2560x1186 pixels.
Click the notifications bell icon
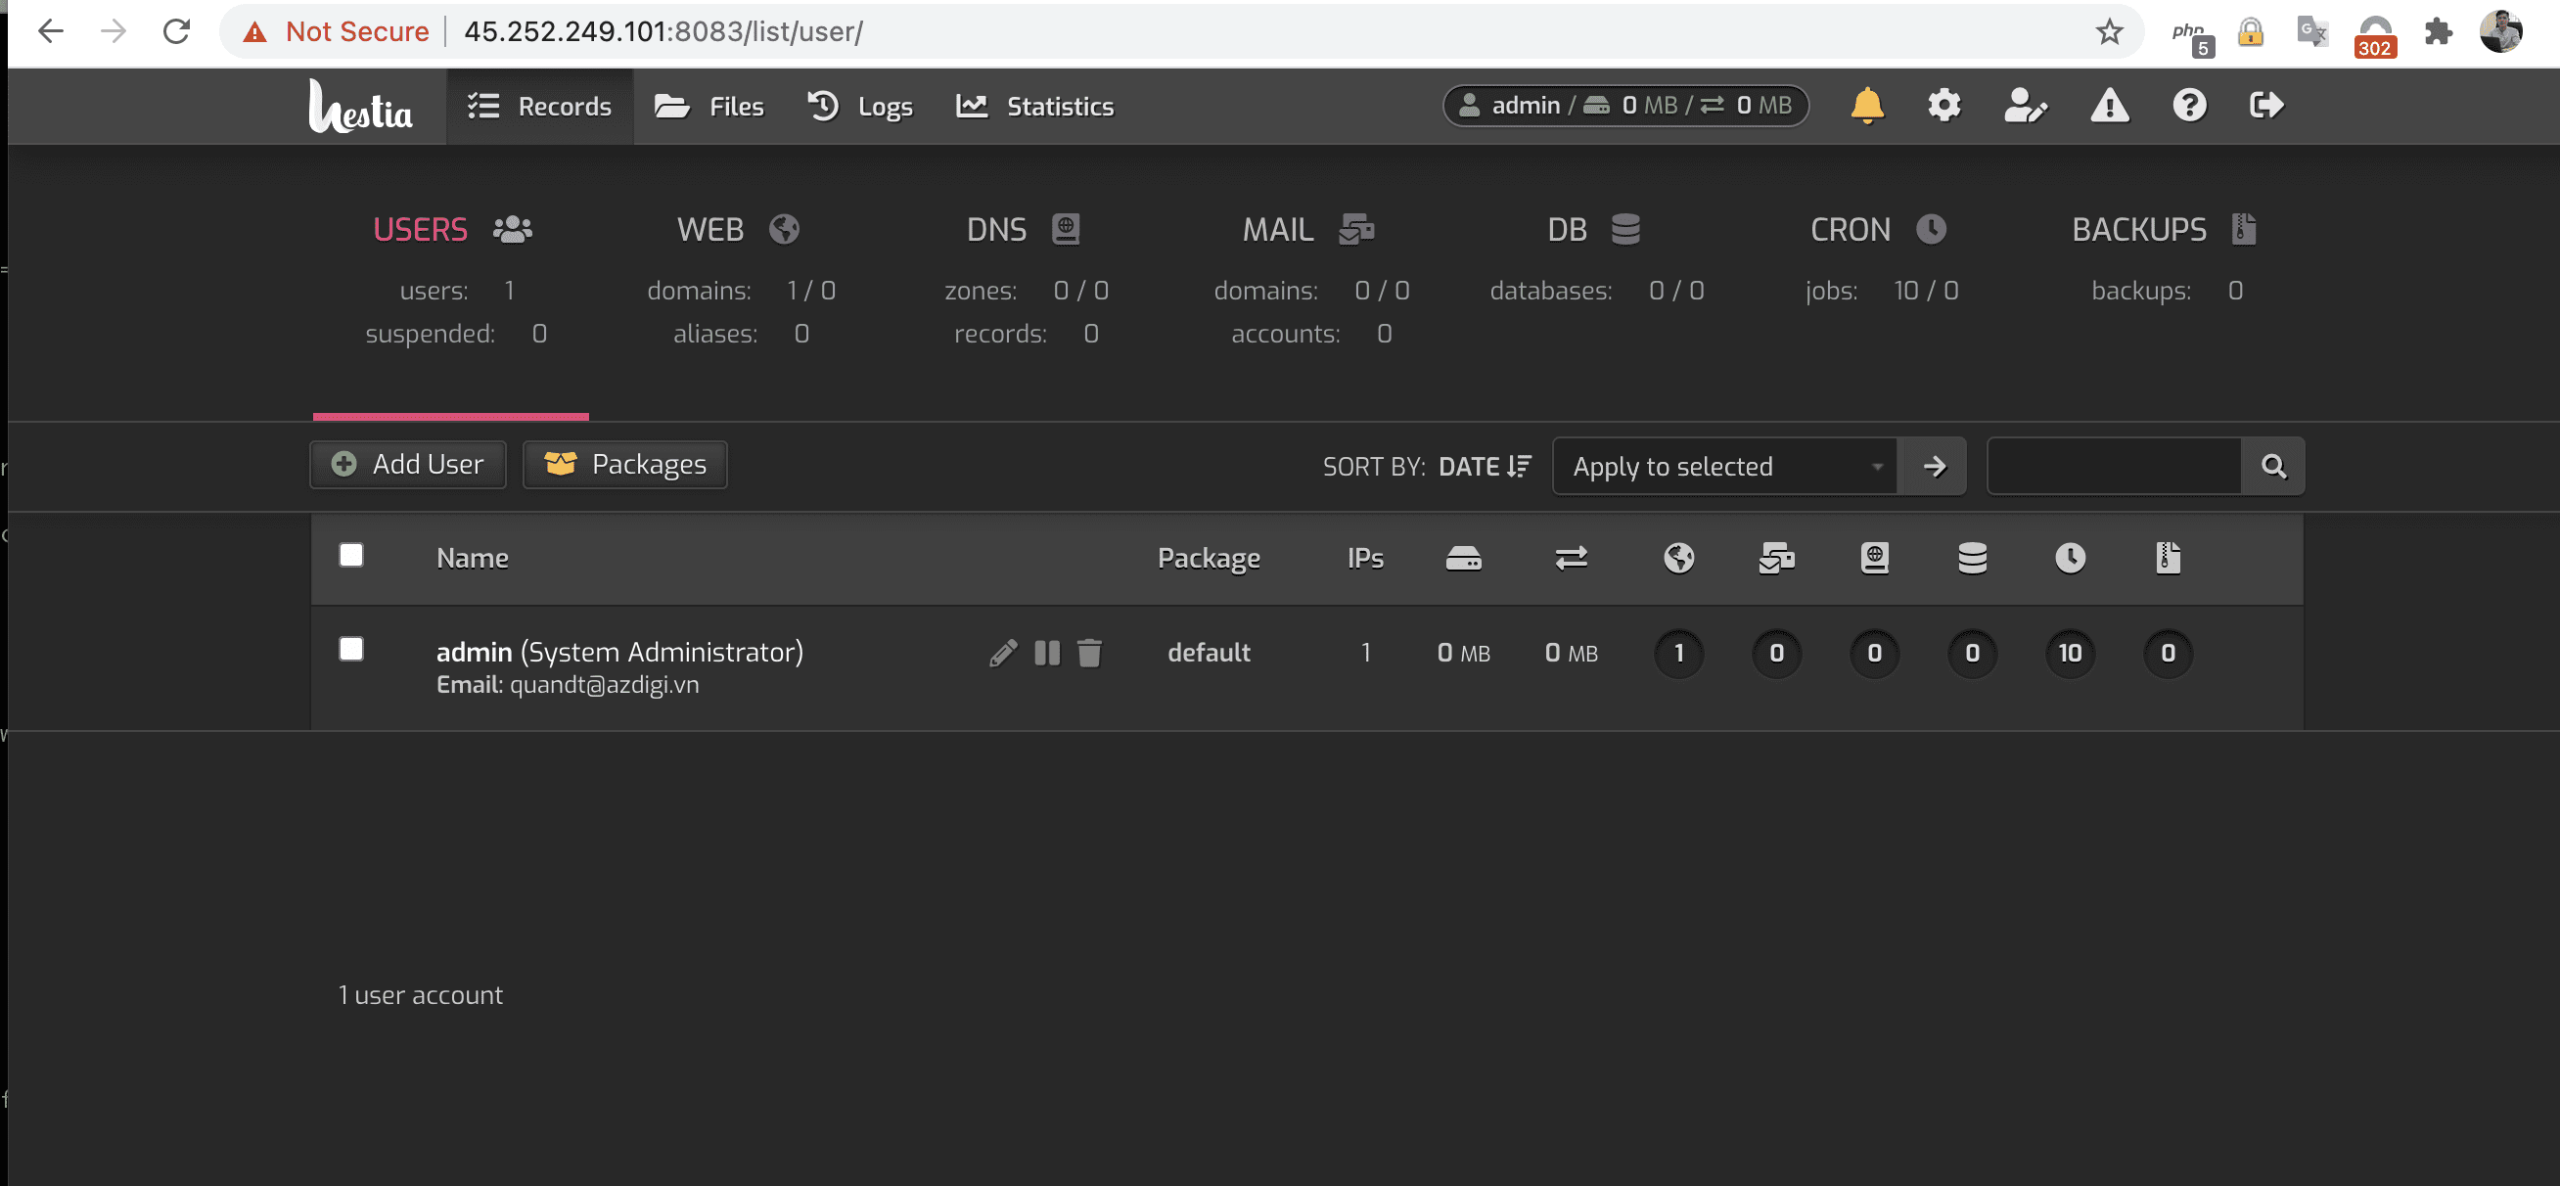[1866, 105]
